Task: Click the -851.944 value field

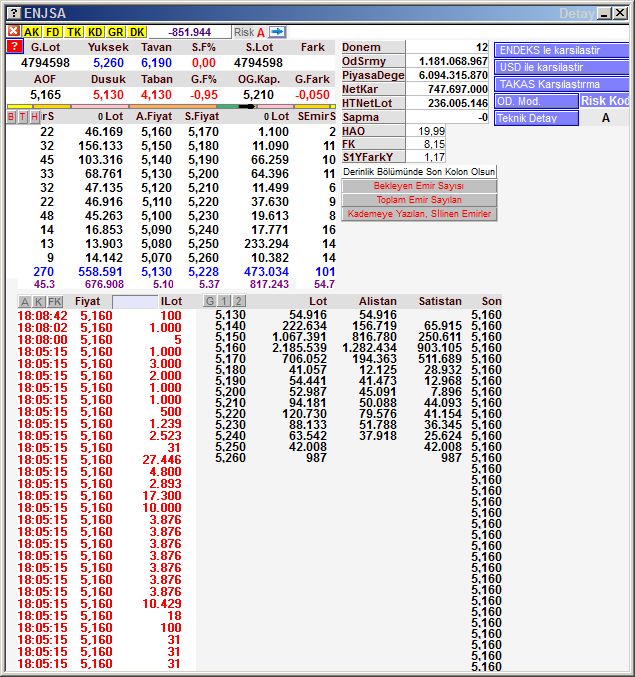Action: (190, 32)
